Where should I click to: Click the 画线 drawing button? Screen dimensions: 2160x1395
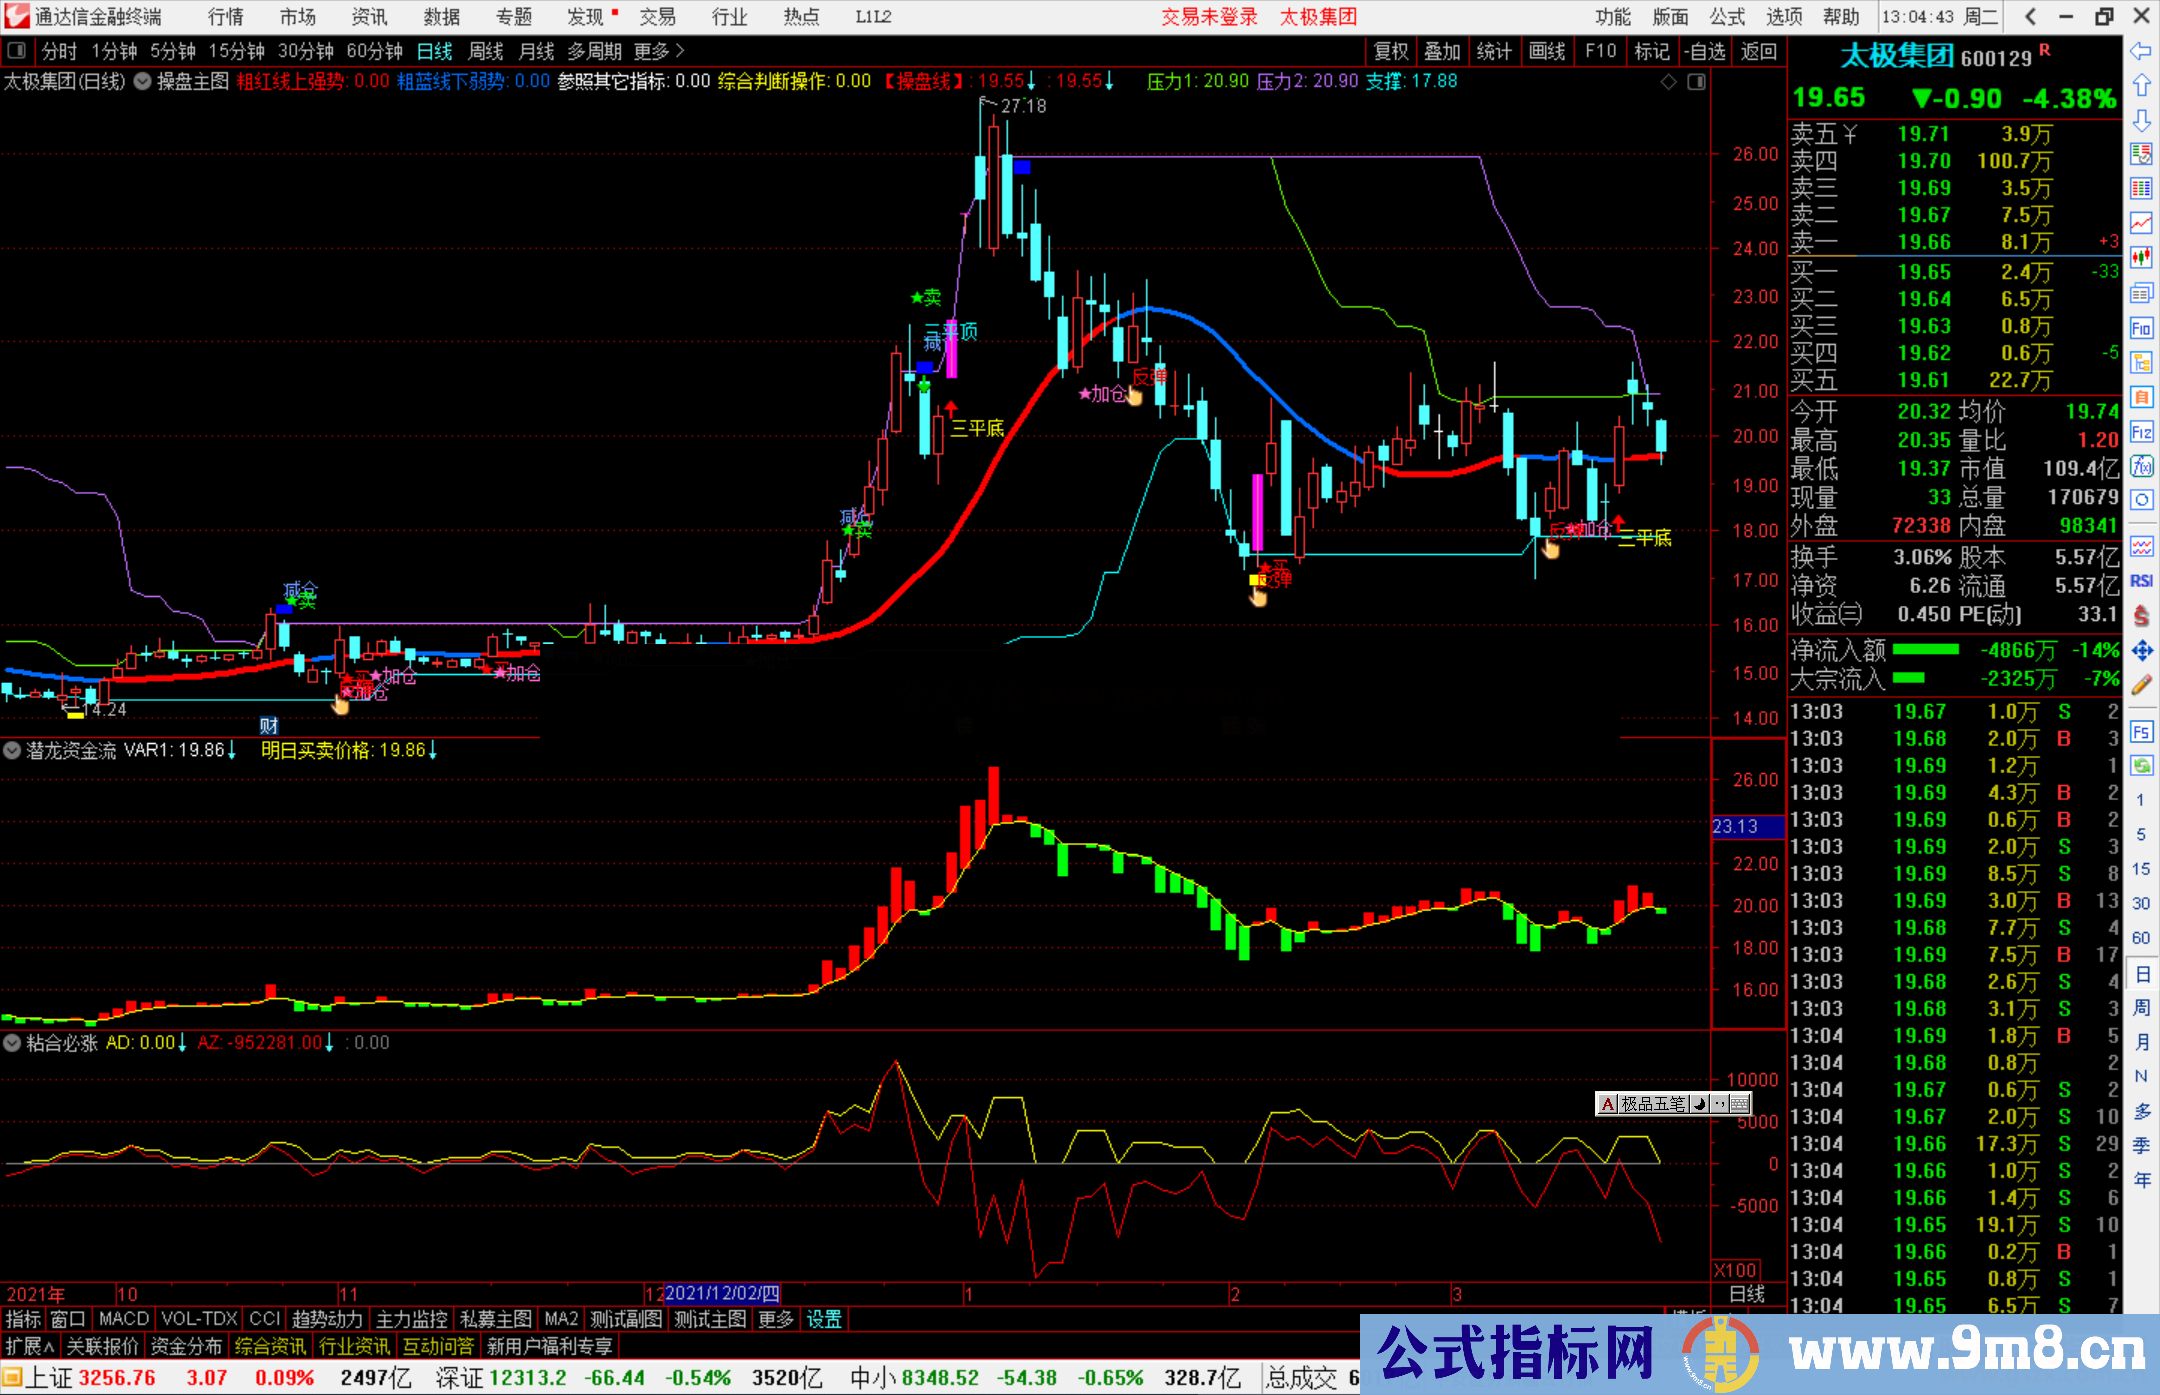[x=1547, y=51]
